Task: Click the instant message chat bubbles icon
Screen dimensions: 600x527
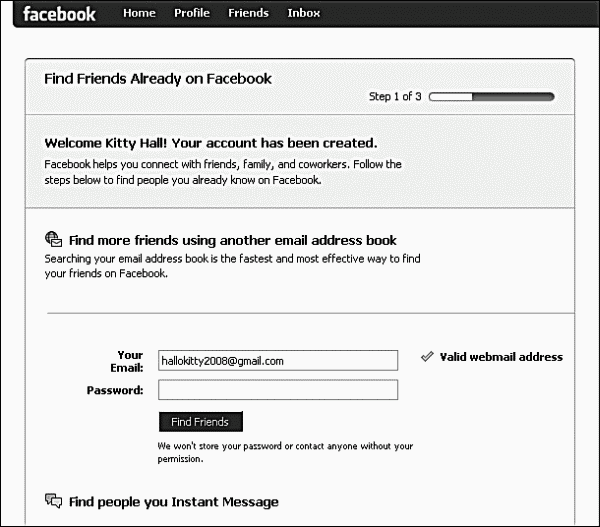Action: (x=54, y=501)
